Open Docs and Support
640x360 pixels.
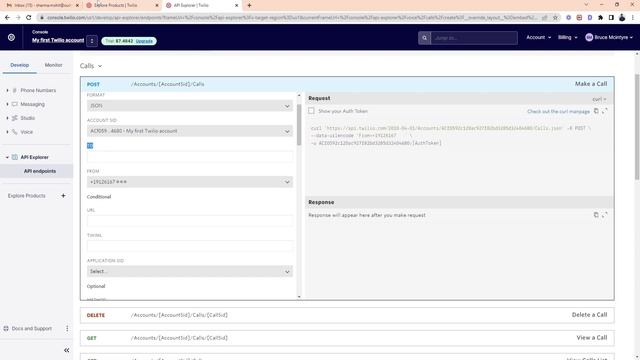[31, 328]
